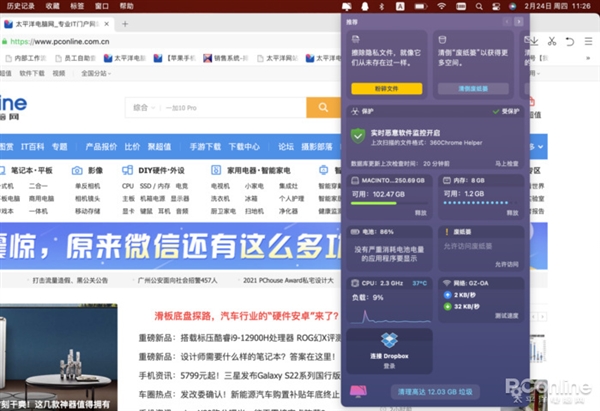Click 家用电器·智能家电 category icon

pos(216,170)
